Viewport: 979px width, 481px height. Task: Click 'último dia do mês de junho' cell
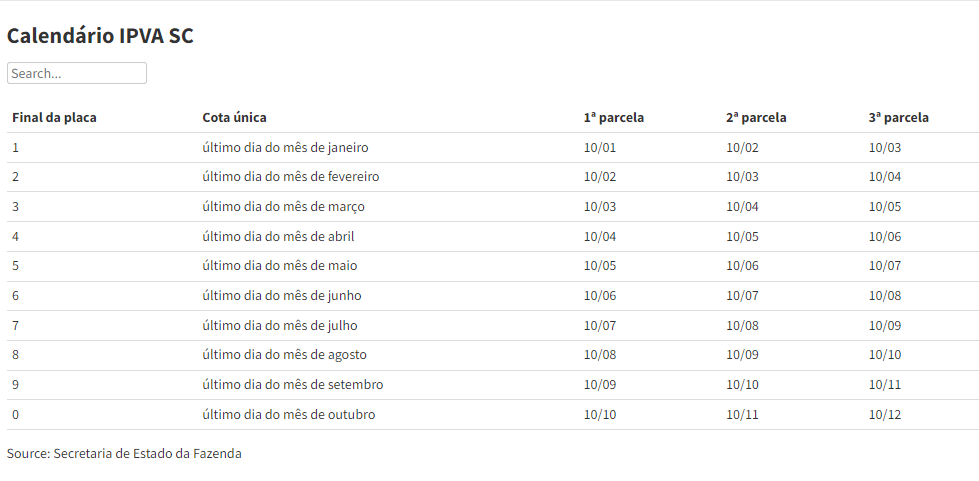(x=281, y=296)
